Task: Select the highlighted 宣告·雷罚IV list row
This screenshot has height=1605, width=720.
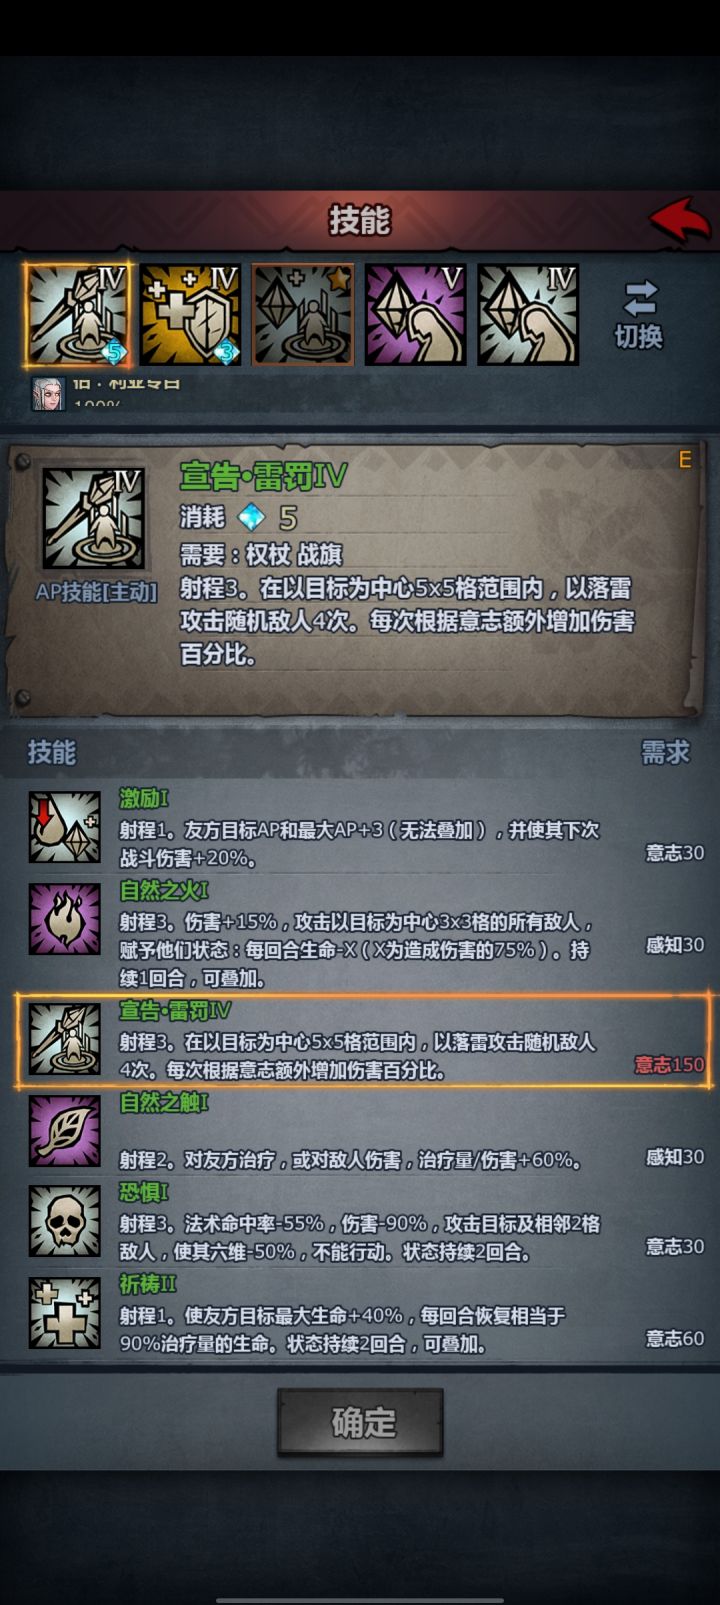Action: tap(364, 1041)
